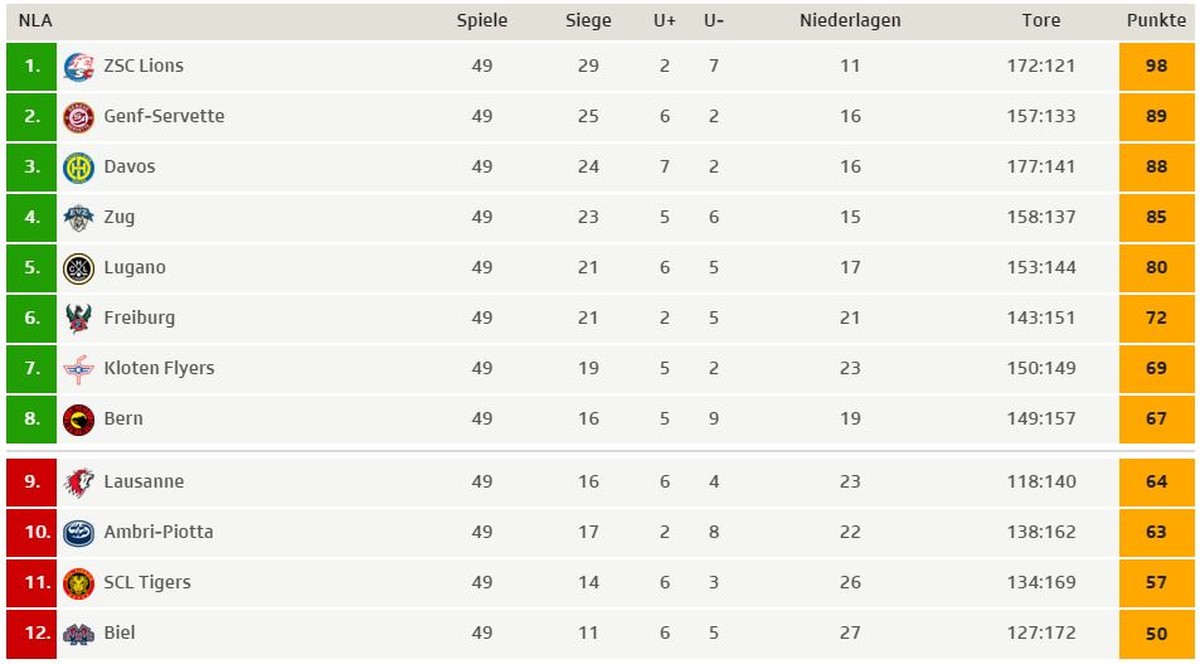Click the Zug team logo
Screen dimensions: 1200x664
tap(78, 218)
